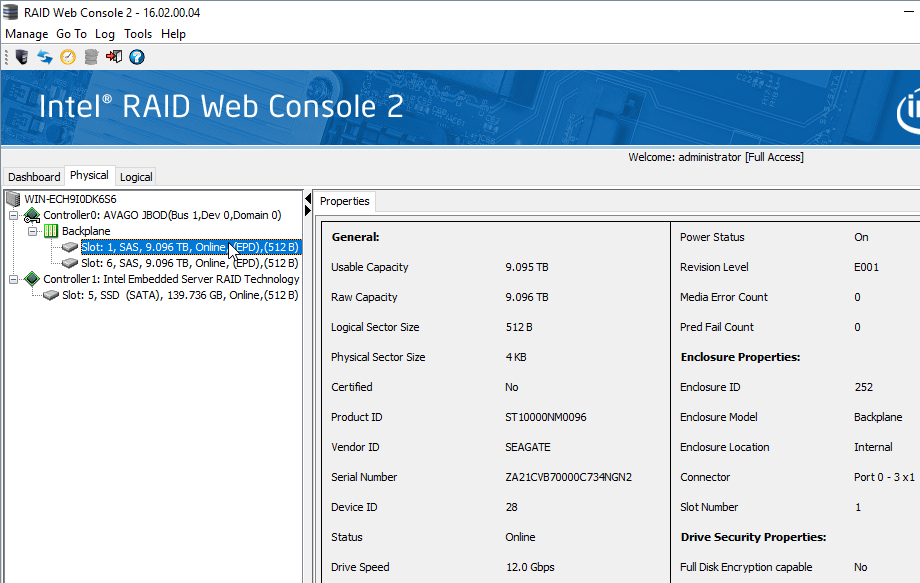The image size is (920, 583).
Task: Click the green diamond Controller1 icon
Action: 32,279
